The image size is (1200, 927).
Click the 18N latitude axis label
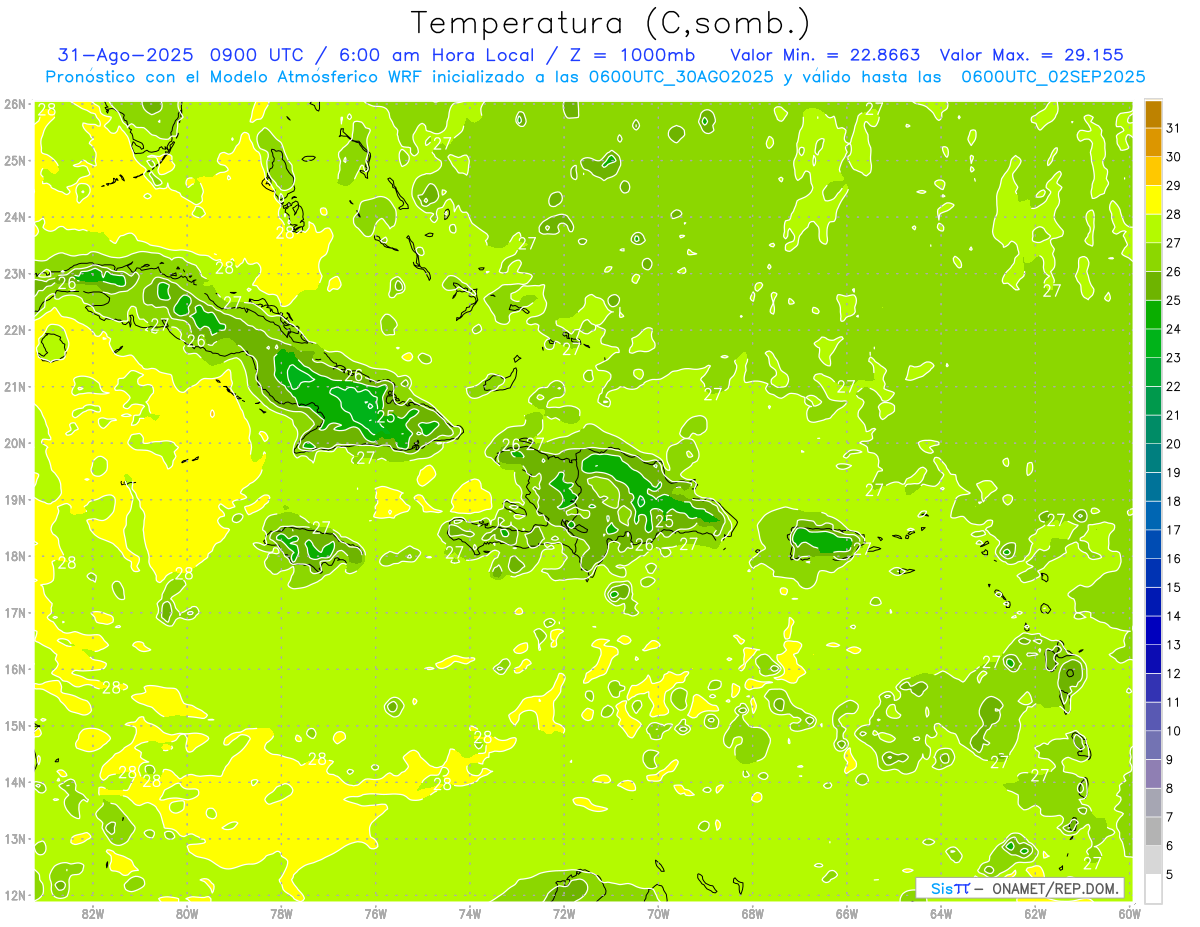15,556
